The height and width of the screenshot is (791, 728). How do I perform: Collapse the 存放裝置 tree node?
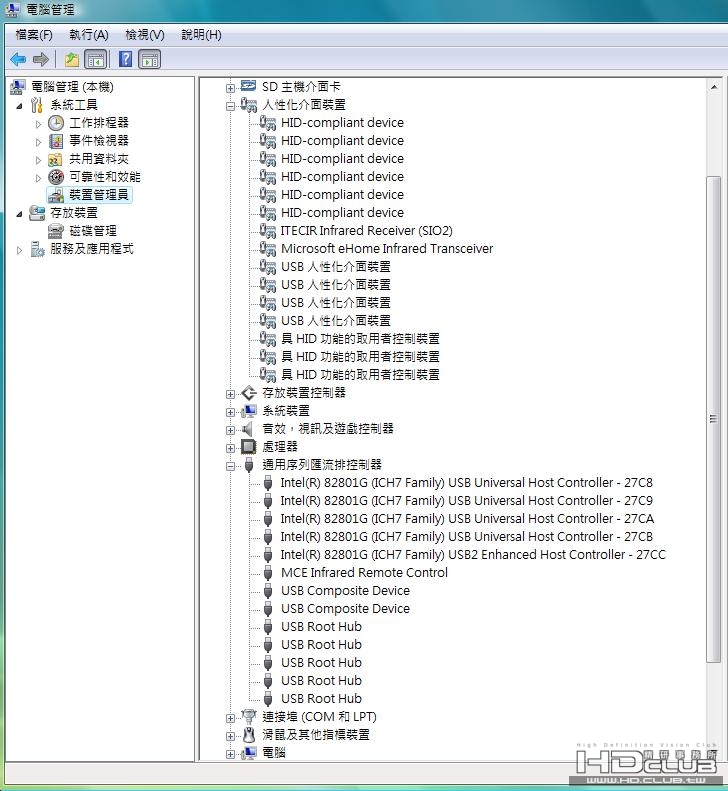19,214
